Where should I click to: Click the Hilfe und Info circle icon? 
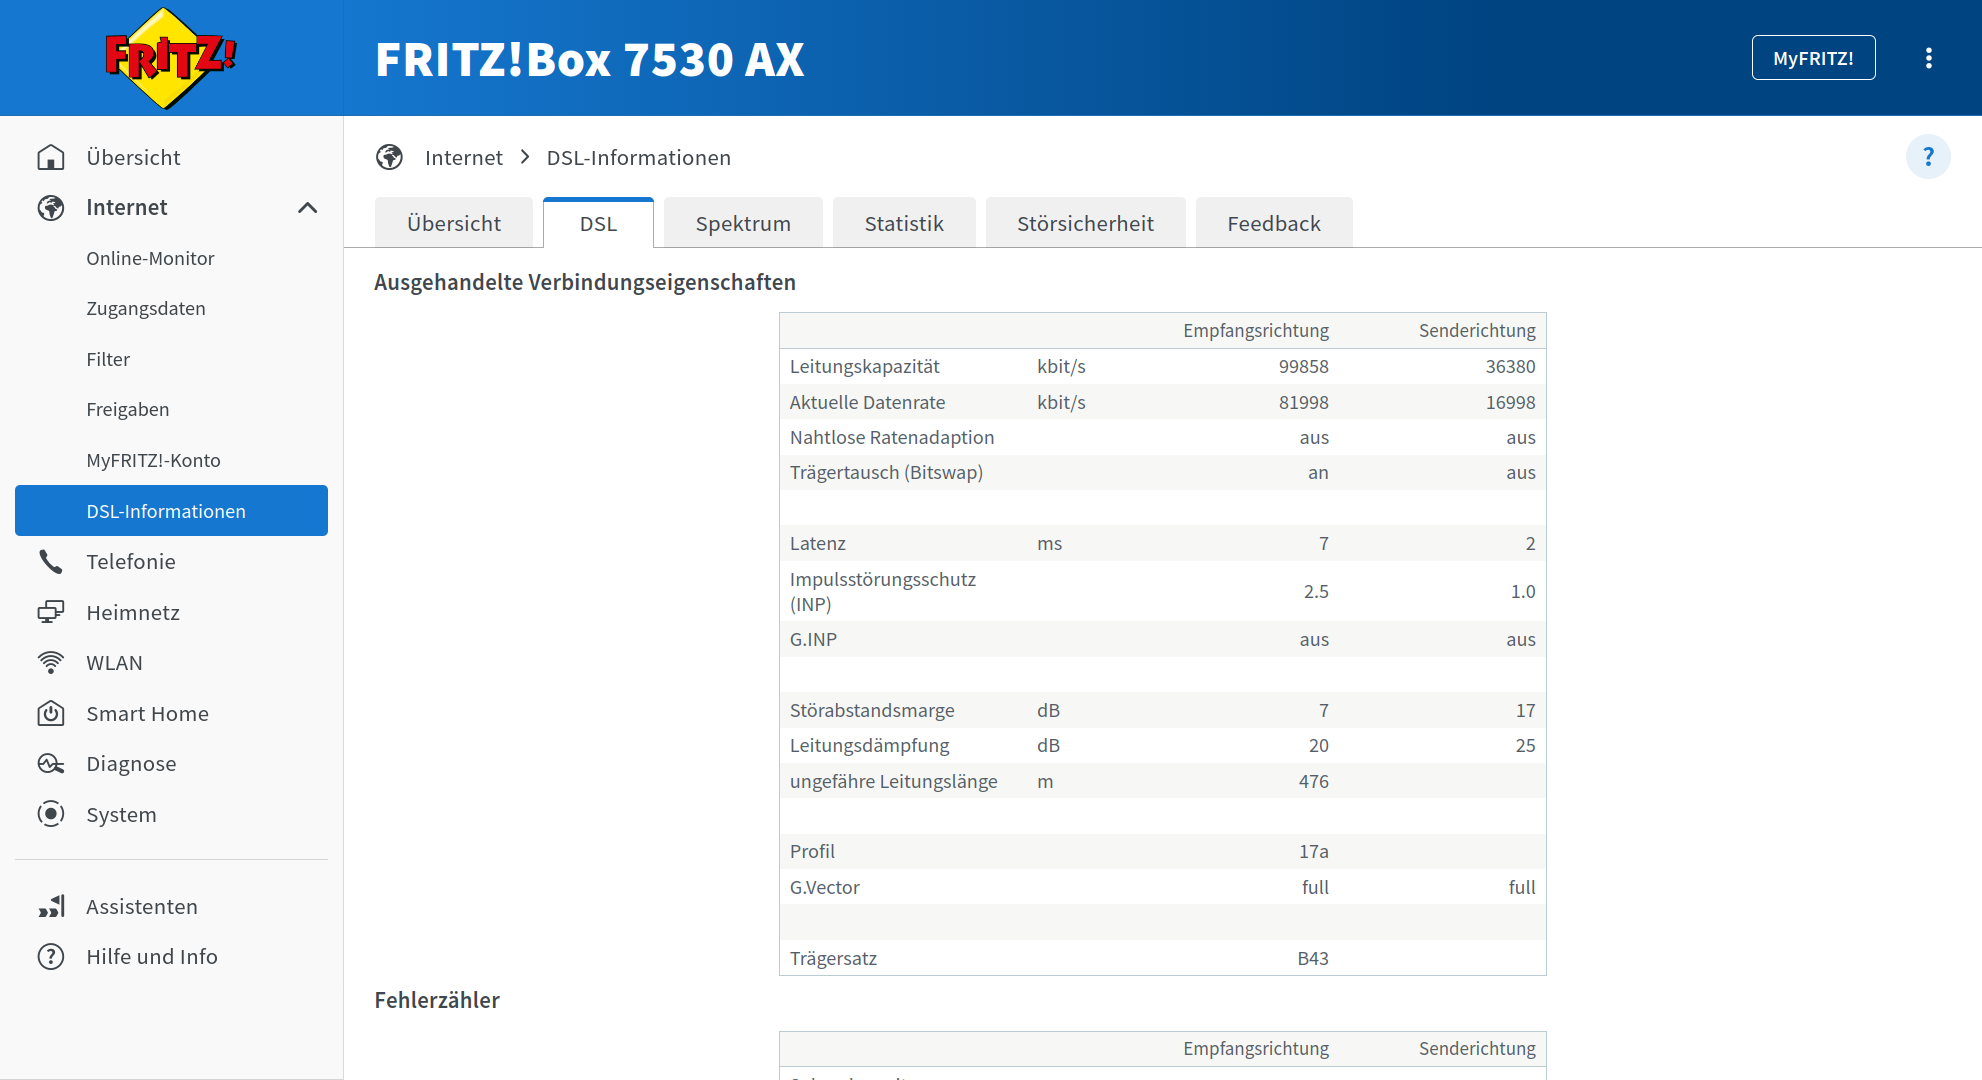pyautogui.click(x=51, y=957)
